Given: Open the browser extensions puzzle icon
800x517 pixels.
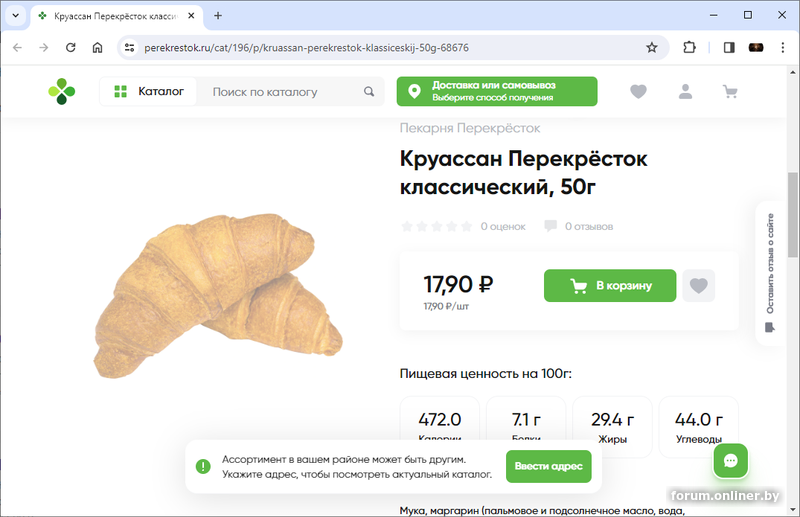Looking at the screenshot, I should tap(689, 47).
